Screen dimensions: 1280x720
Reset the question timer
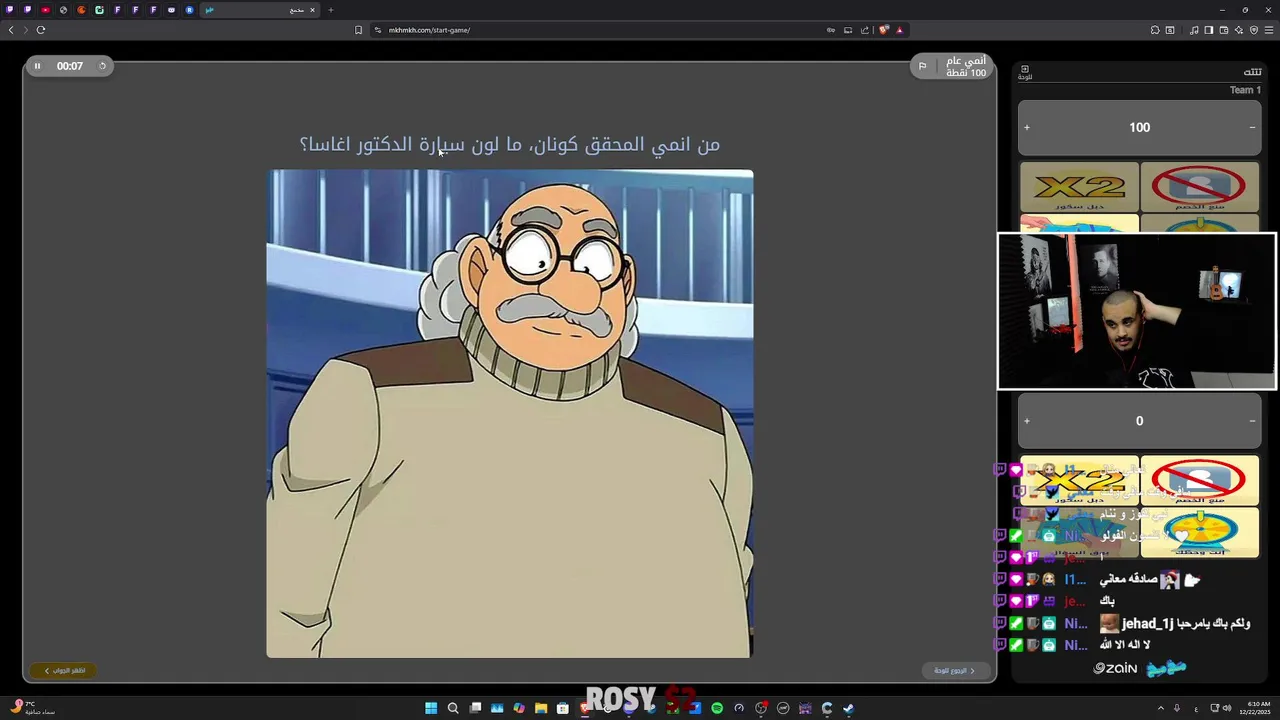click(x=102, y=66)
